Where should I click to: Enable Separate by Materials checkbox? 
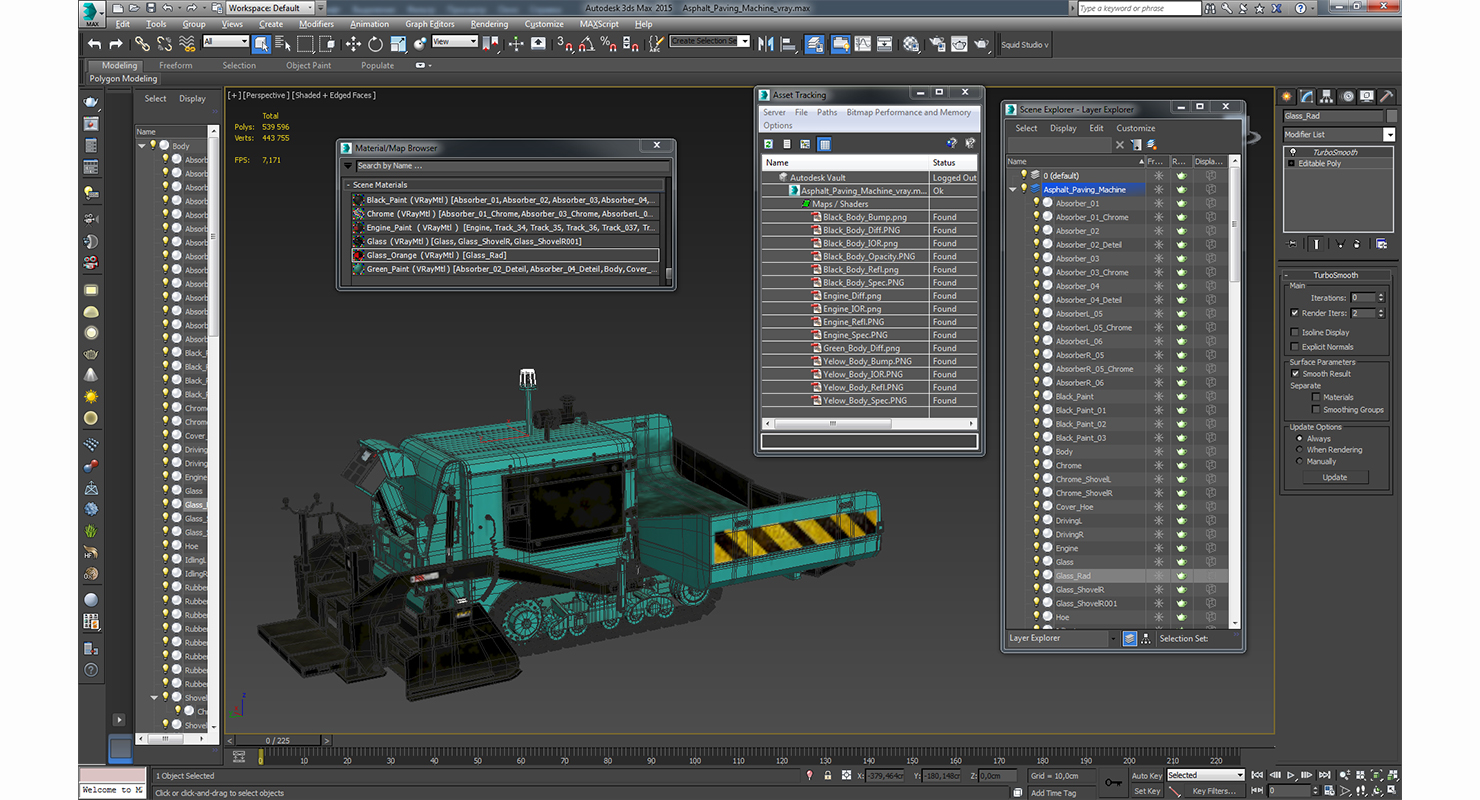coord(1316,397)
